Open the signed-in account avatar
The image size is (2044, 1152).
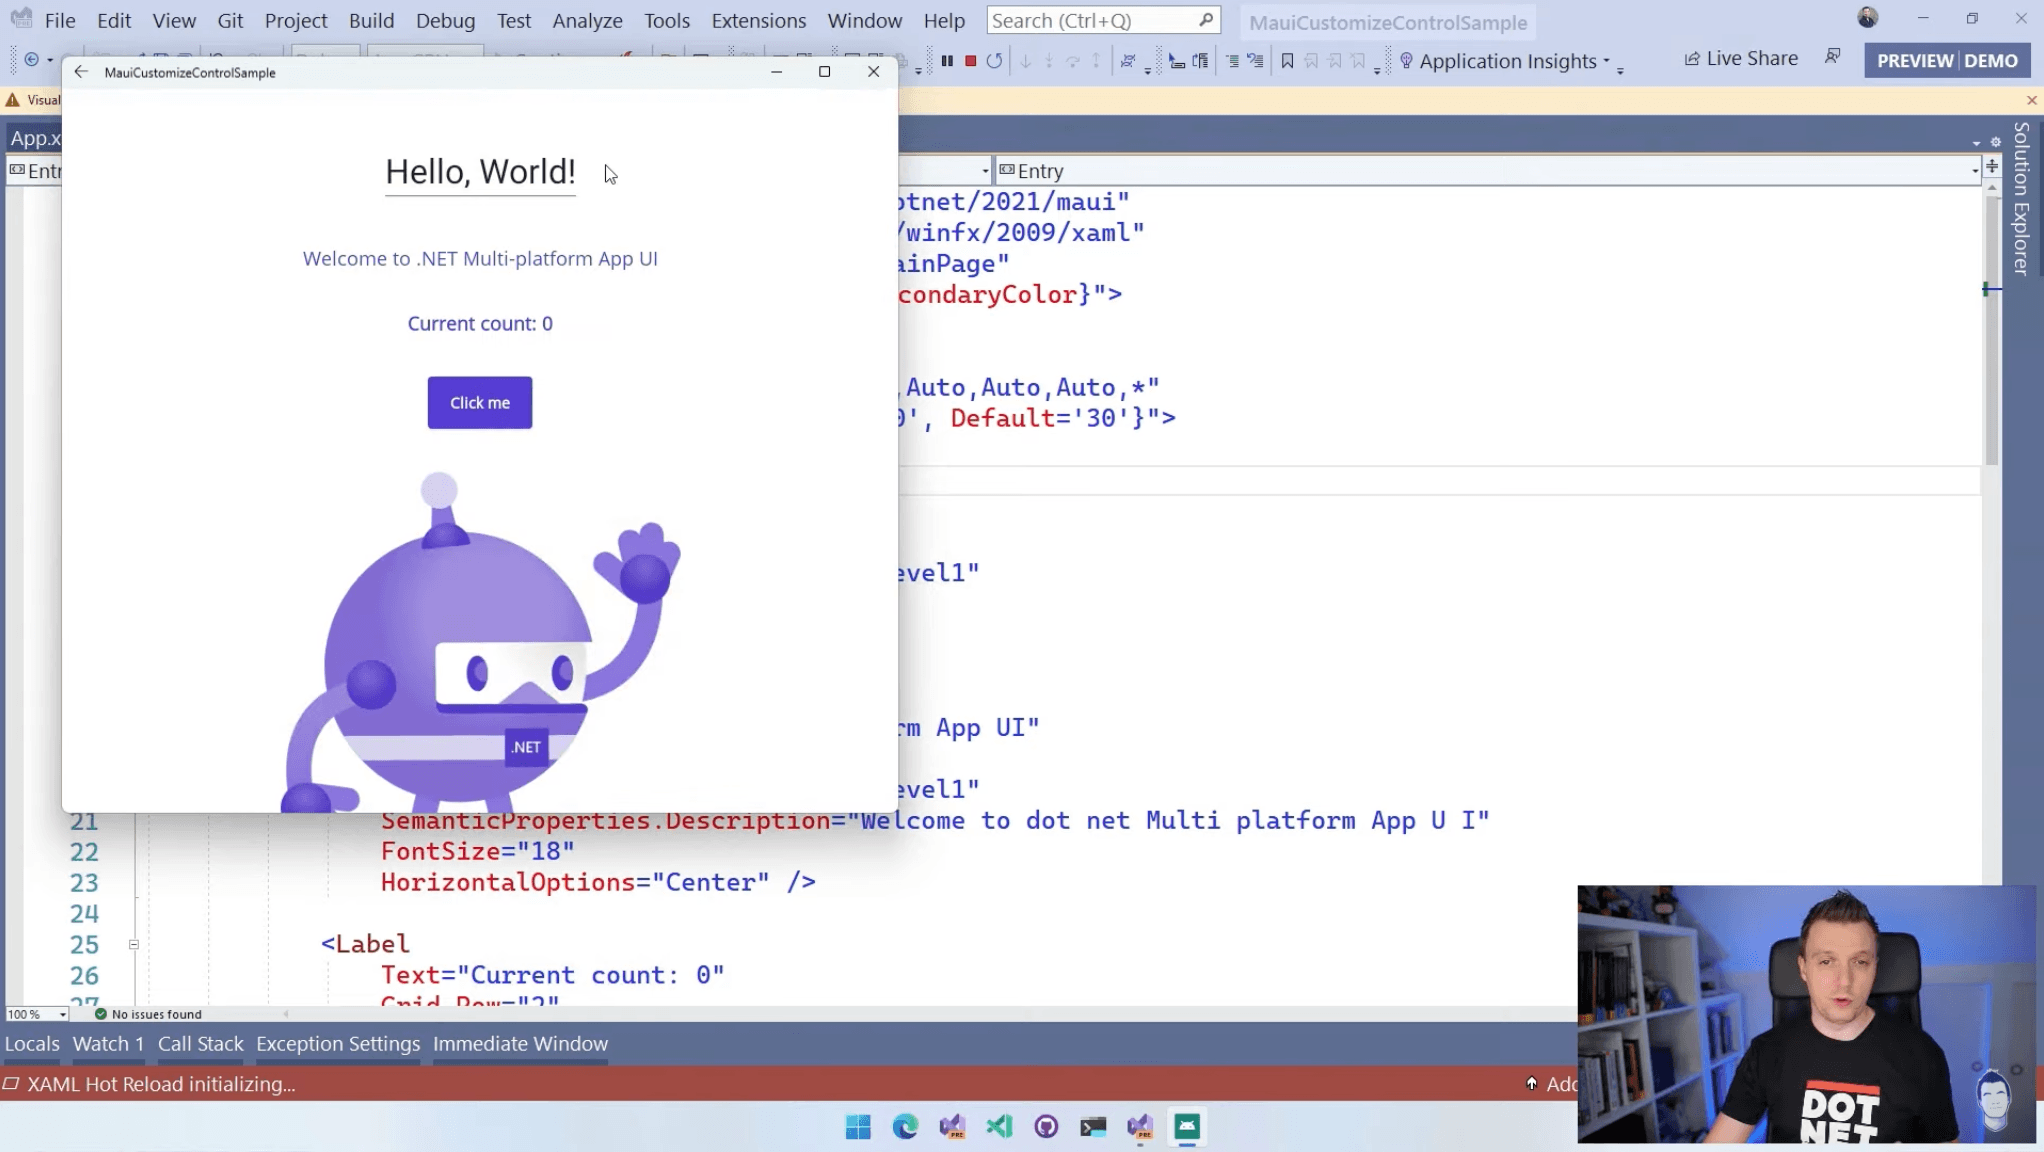pos(1867,18)
